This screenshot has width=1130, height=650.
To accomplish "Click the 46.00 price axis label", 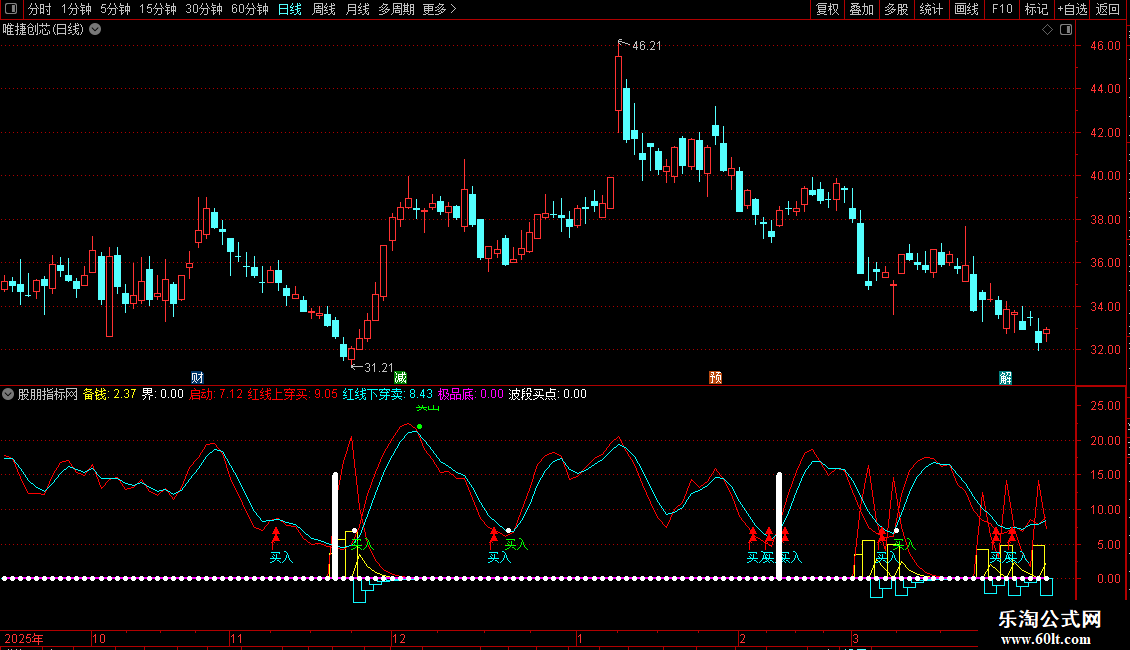I will [x=1105, y=45].
